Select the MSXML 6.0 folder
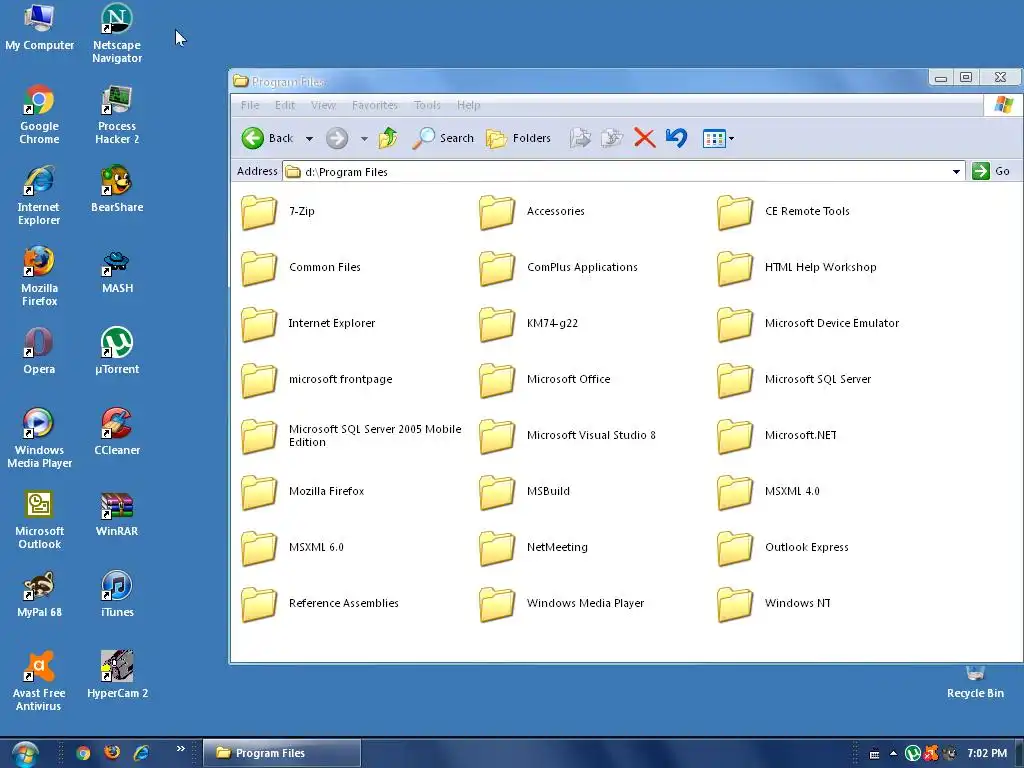 pos(293,548)
